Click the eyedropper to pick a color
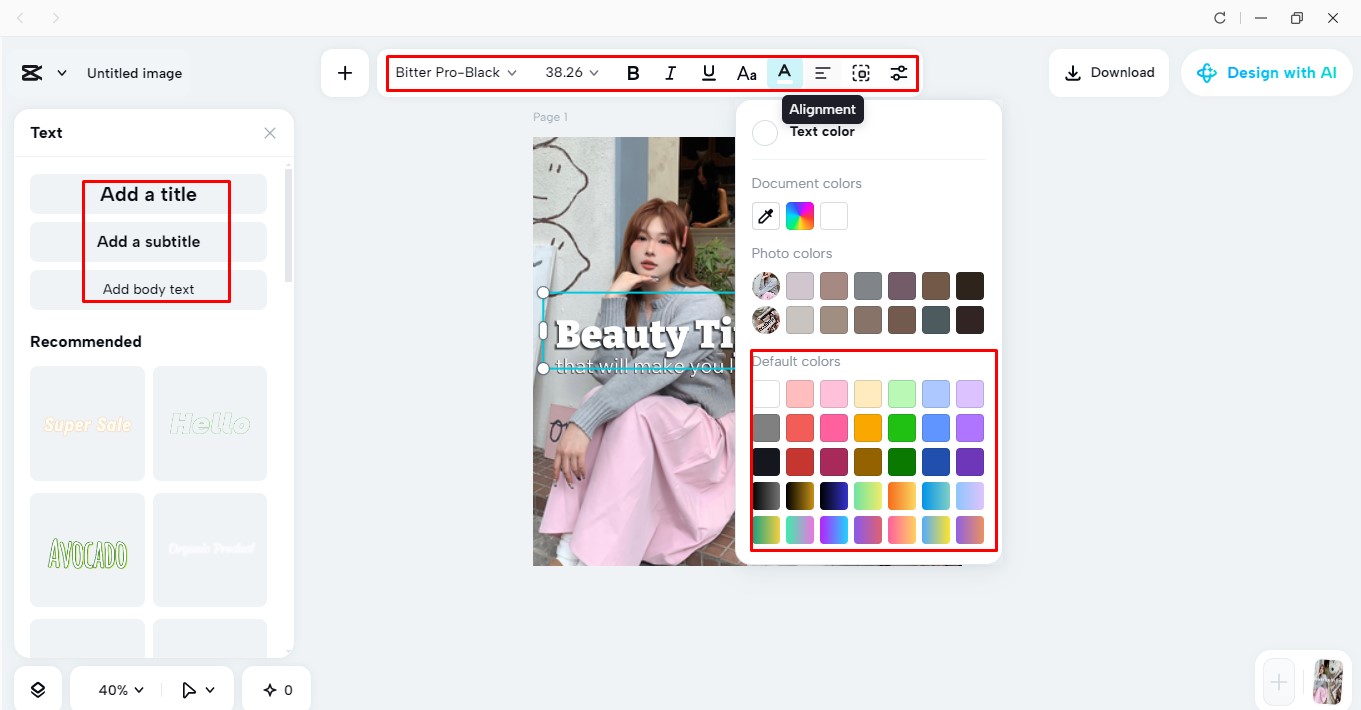The width and height of the screenshot is (1361, 710). (765, 215)
